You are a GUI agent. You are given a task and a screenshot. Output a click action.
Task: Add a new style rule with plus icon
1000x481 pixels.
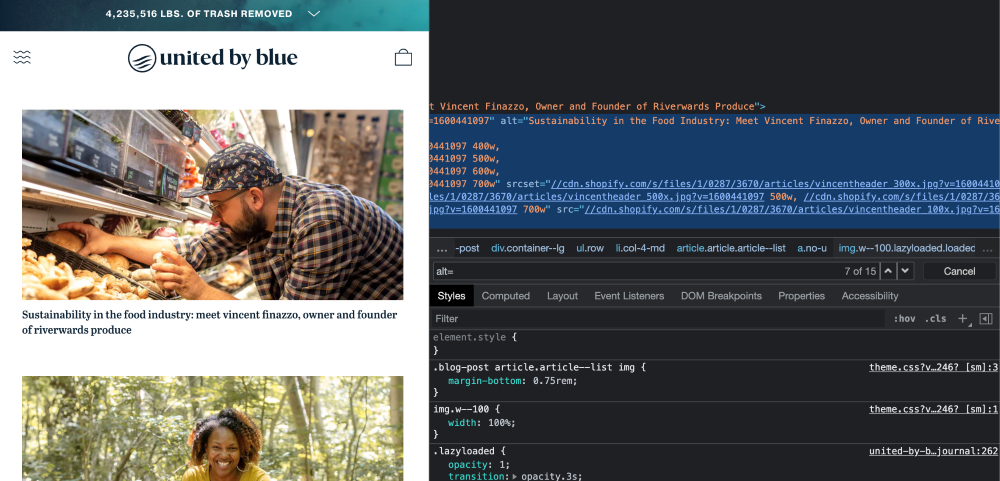(x=963, y=318)
